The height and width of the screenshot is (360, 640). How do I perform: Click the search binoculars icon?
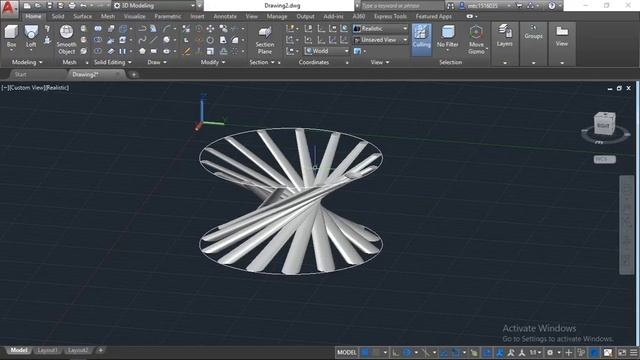(x=450, y=6)
